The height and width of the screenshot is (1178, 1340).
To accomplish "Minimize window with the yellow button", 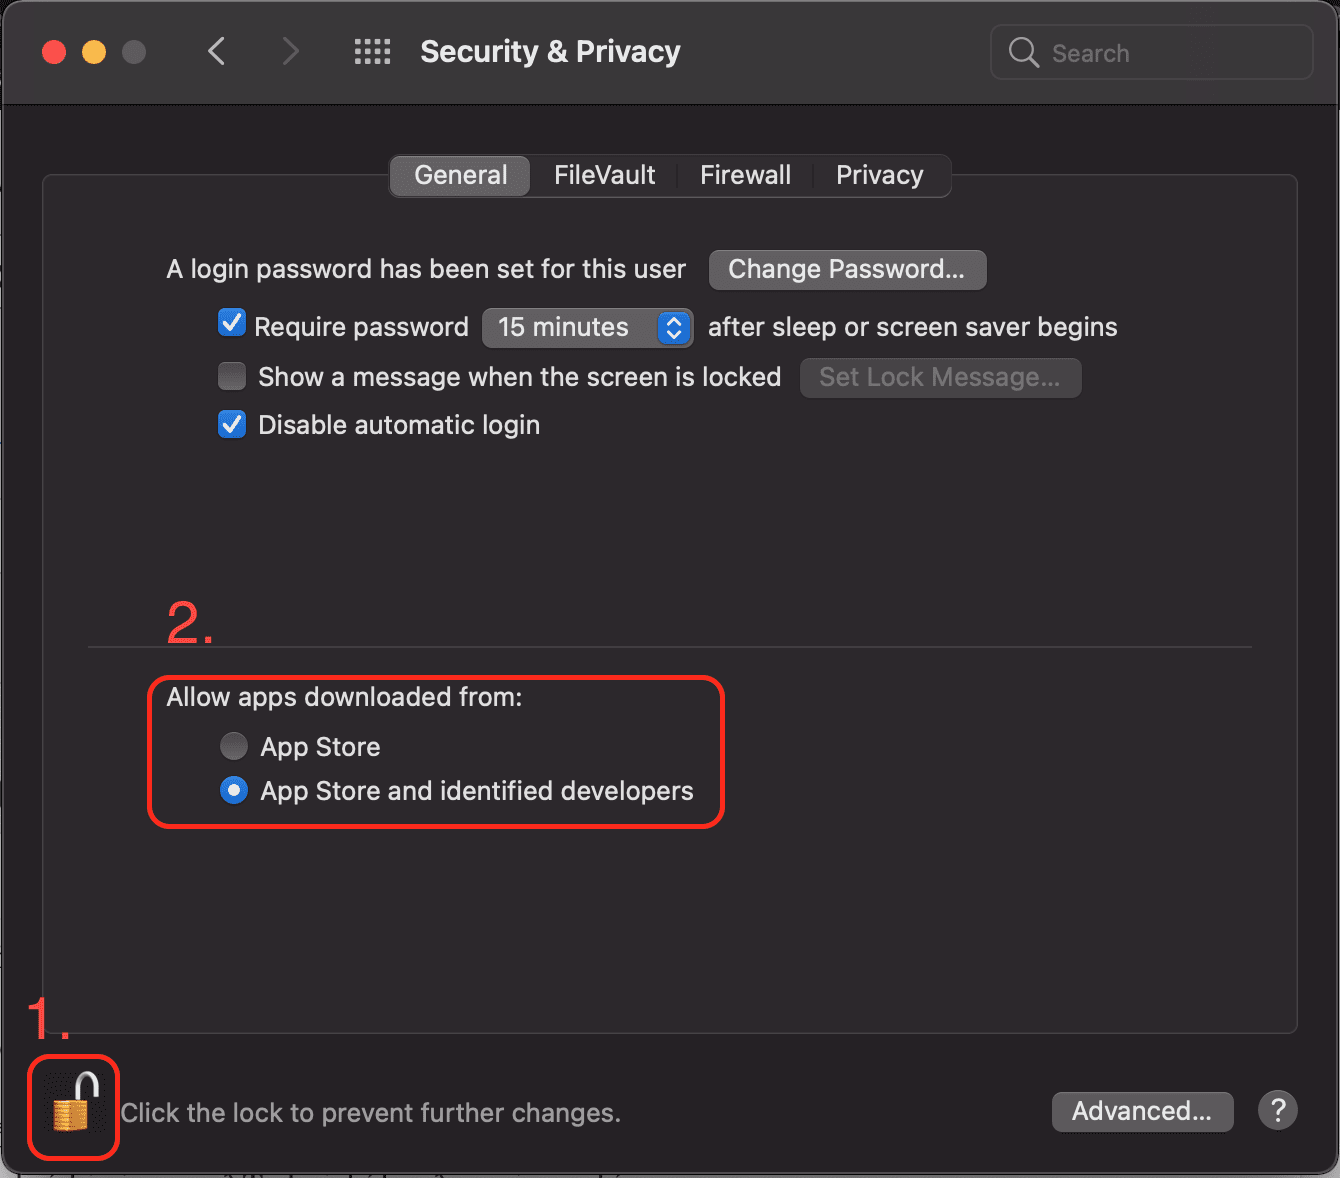I will [94, 52].
